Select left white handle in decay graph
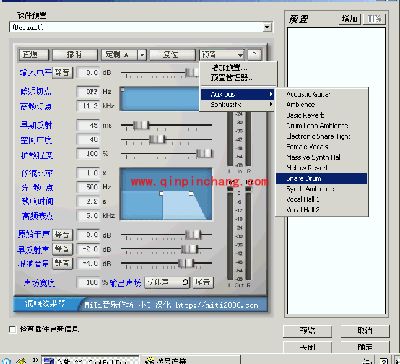400x364 pixels. click(162, 193)
